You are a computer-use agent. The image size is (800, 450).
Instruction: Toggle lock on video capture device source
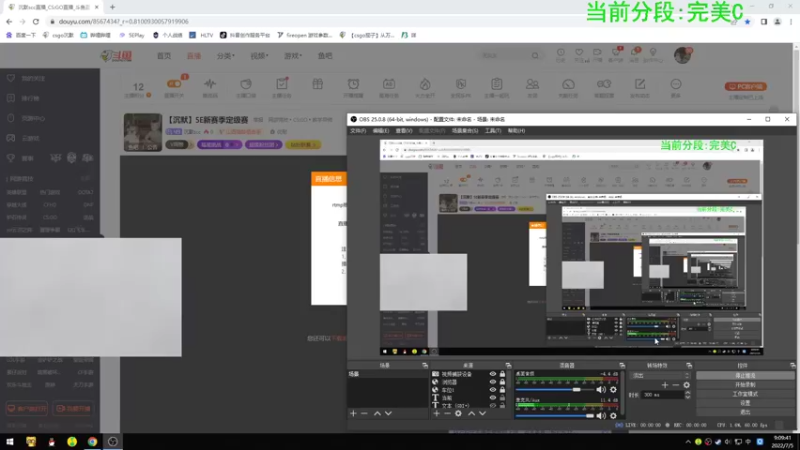[503, 374]
